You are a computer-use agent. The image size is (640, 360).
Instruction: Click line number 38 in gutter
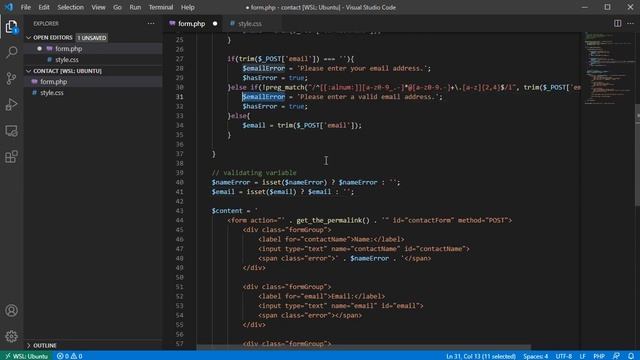[x=180, y=163]
